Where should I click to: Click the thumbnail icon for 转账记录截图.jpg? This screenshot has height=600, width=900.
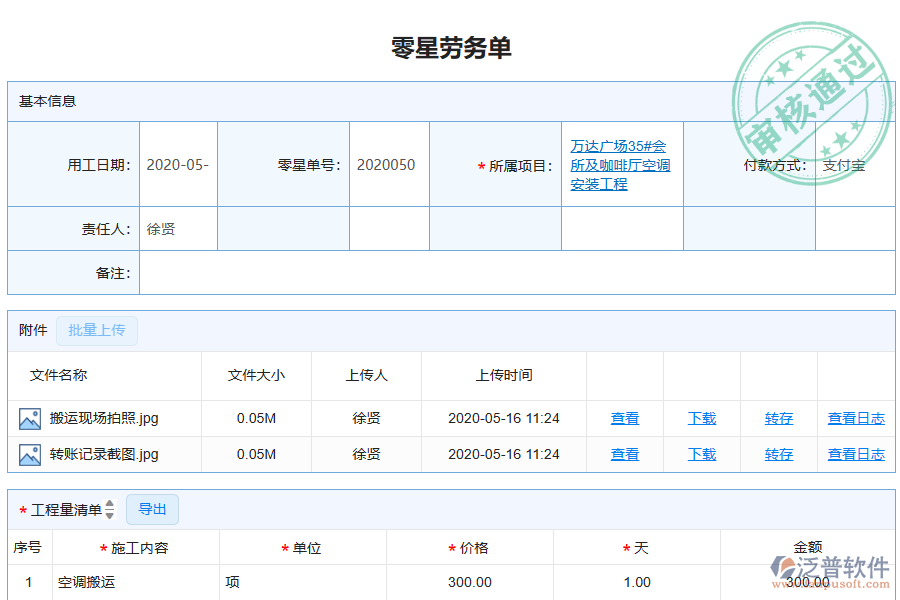pos(30,454)
